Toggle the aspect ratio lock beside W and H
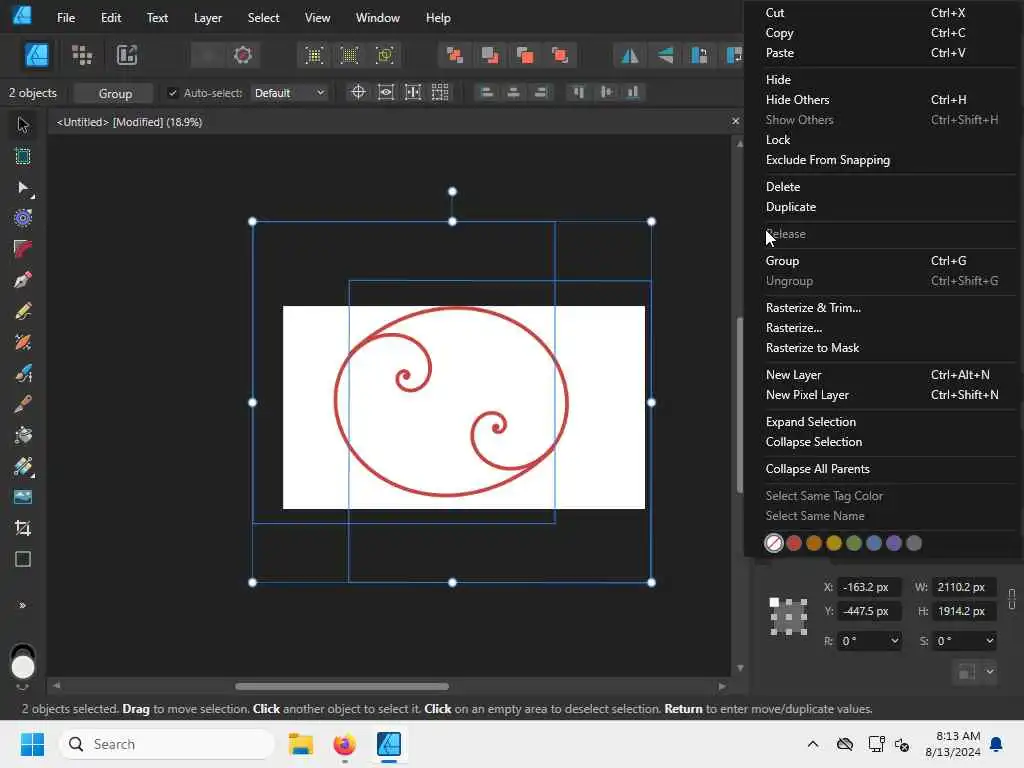The image size is (1024, 768). 1012,599
